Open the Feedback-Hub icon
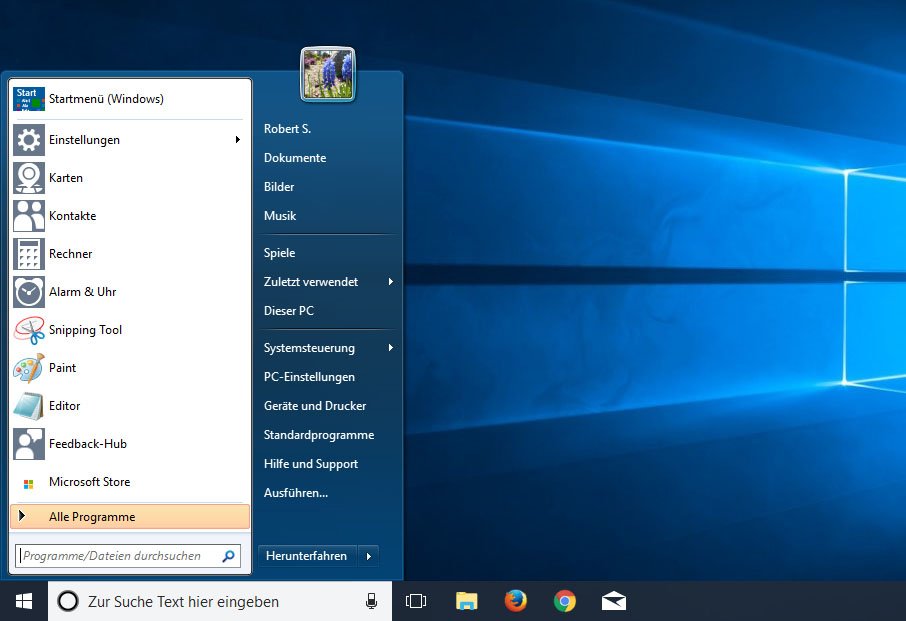Image resolution: width=906 pixels, height=621 pixels. pos(29,444)
